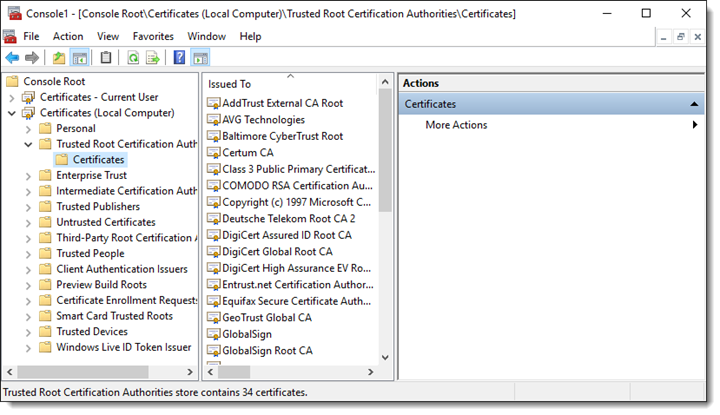This screenshot has width=720, height=415.
Task: Select Entrust.net Certification Authority entry
Action: pyautogui.click(x=298, y=285)
